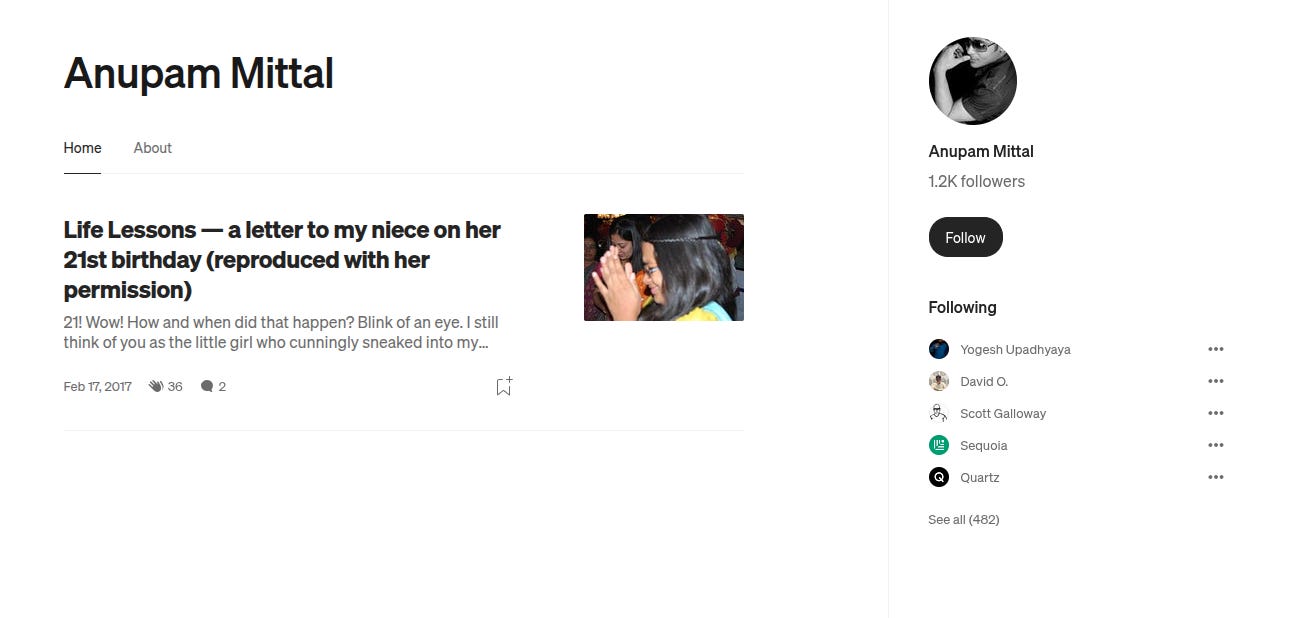
Task: Open the See all (482) link
Action: 963,519
